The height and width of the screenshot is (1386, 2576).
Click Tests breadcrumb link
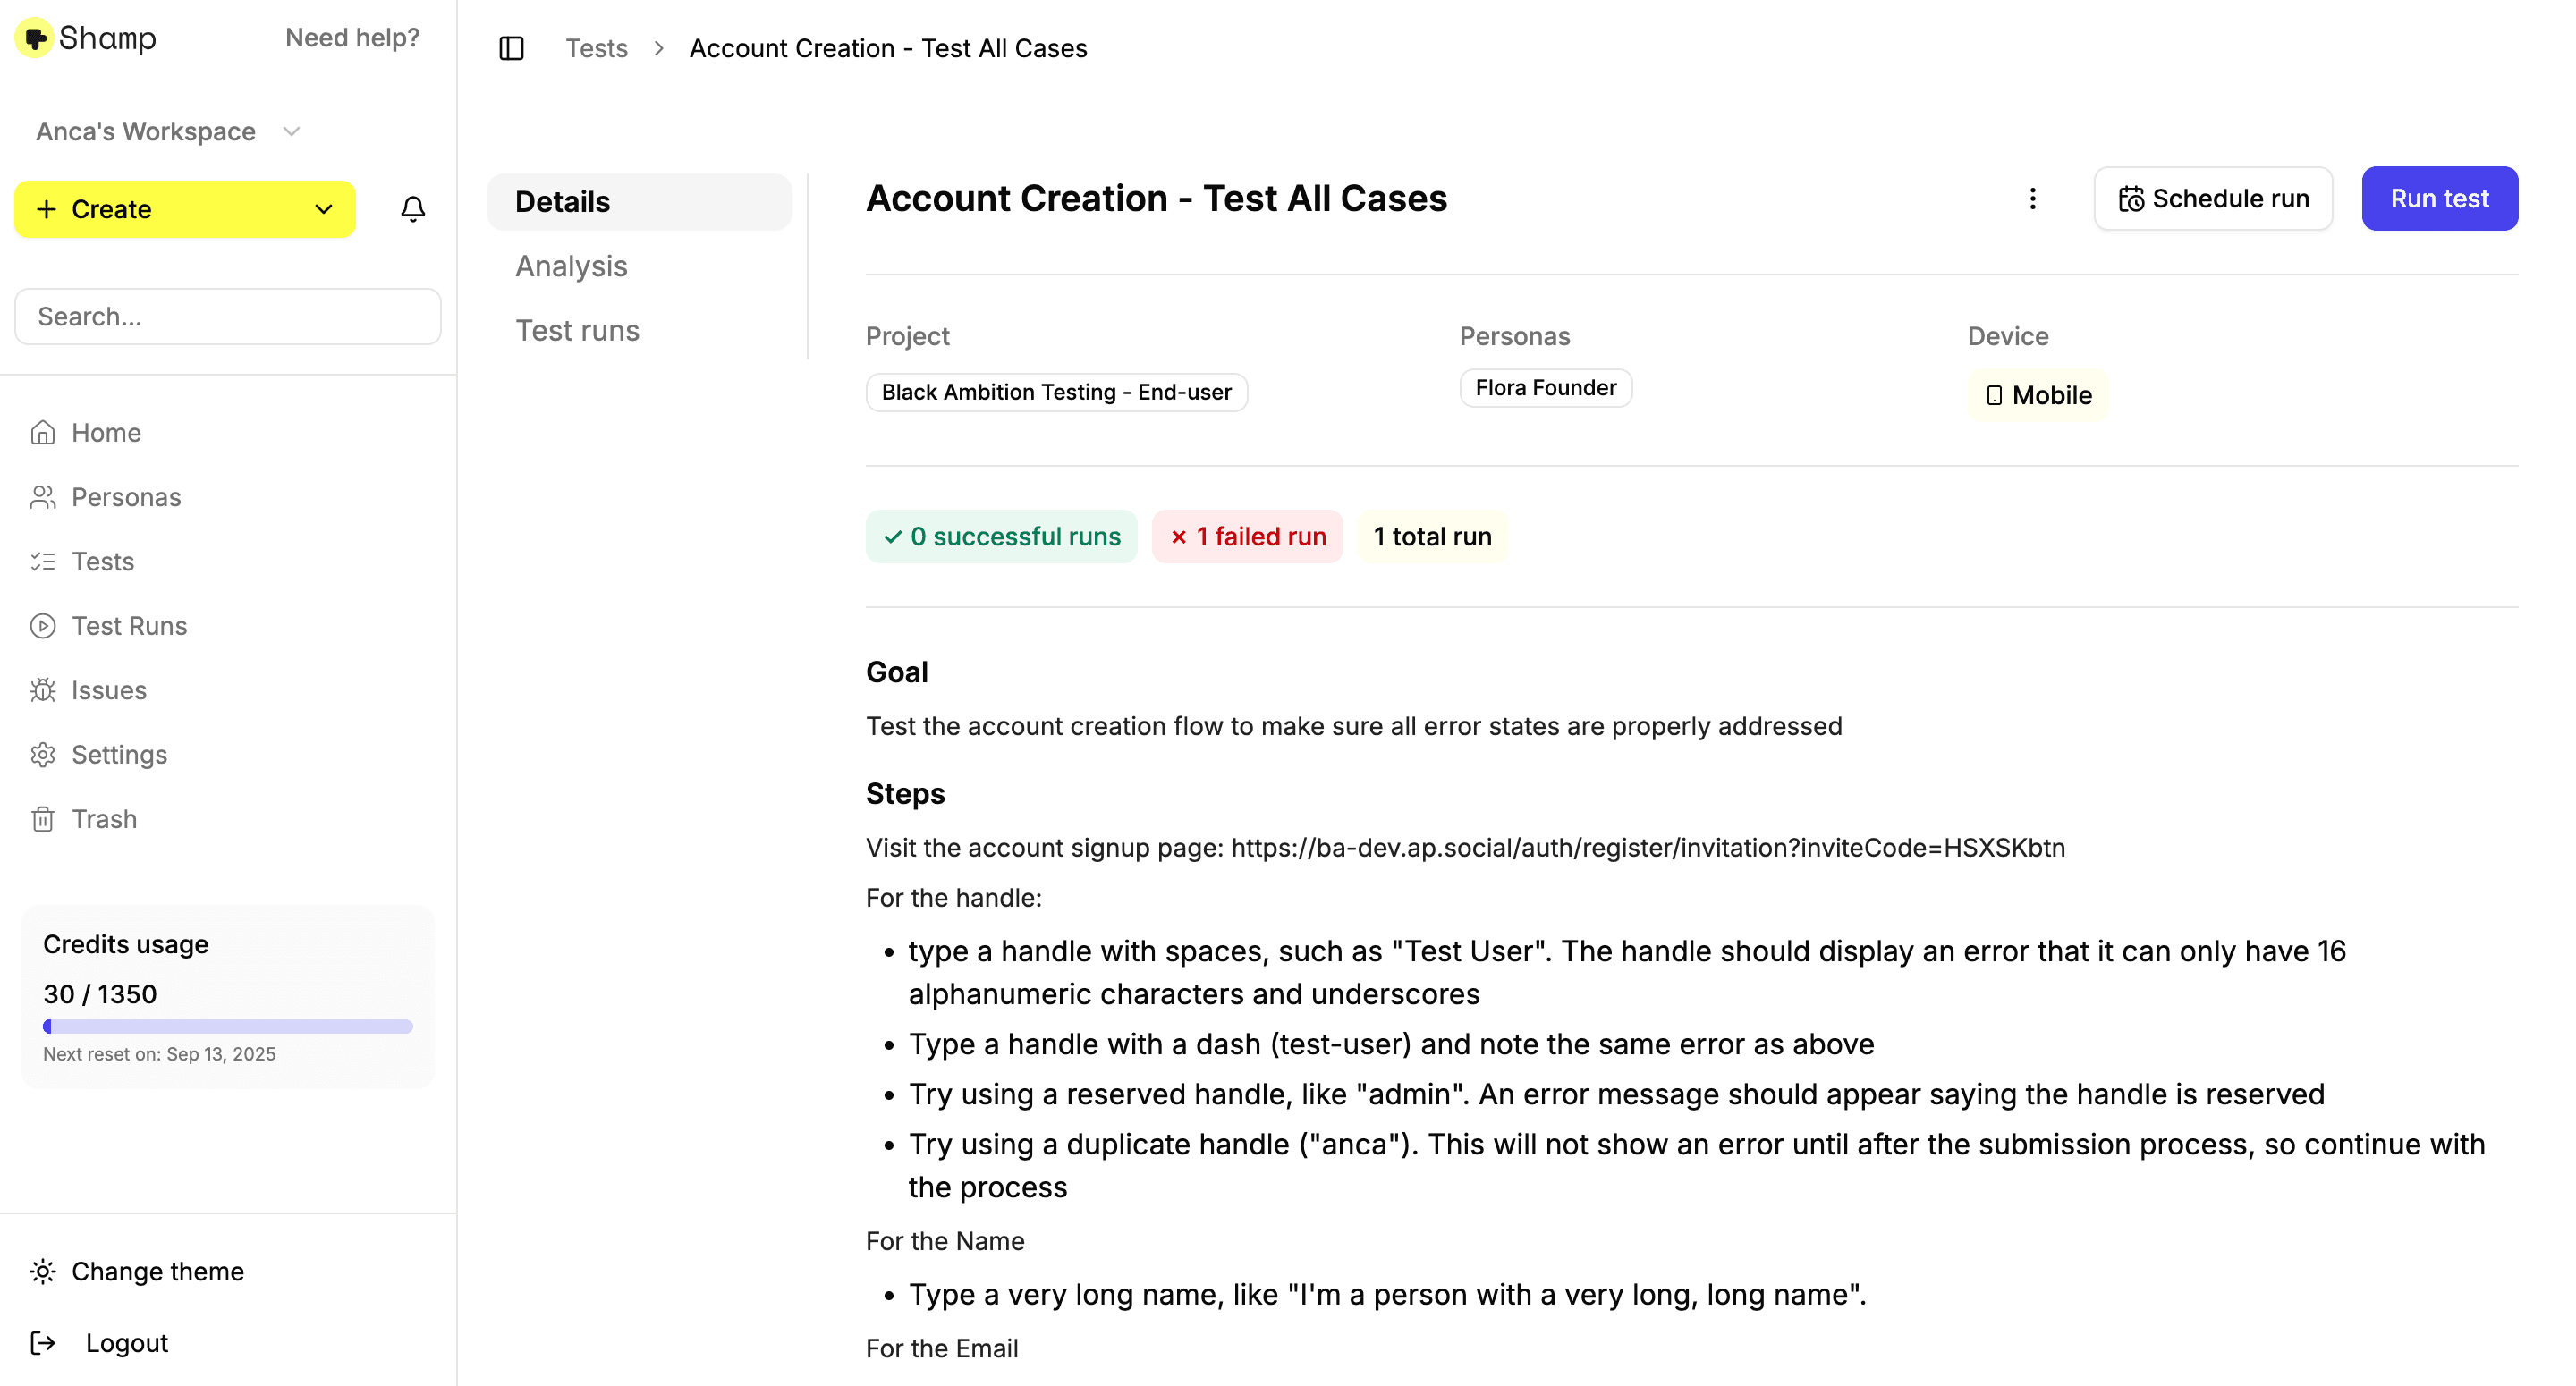pyautogui.click(x=596, y=48)
